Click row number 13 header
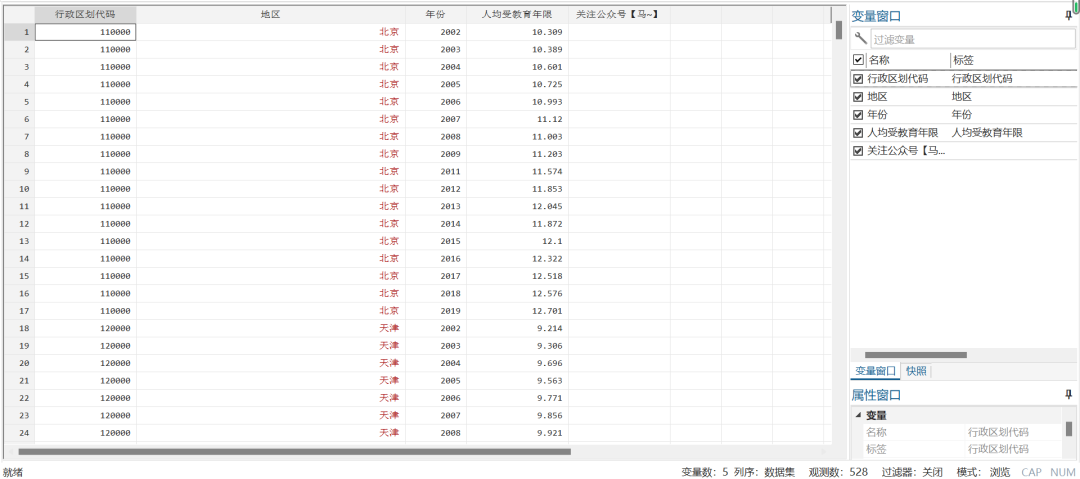The width and height of the screenshot is (1080, 479). click(x=19, y=241)
